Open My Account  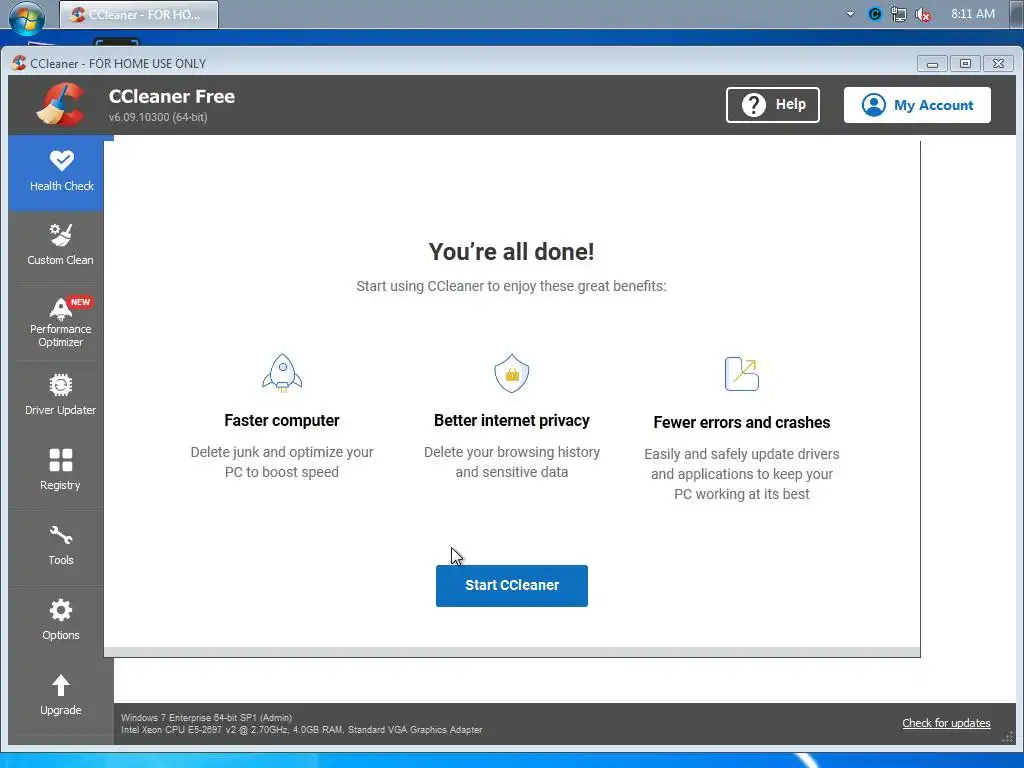point(917,104)
